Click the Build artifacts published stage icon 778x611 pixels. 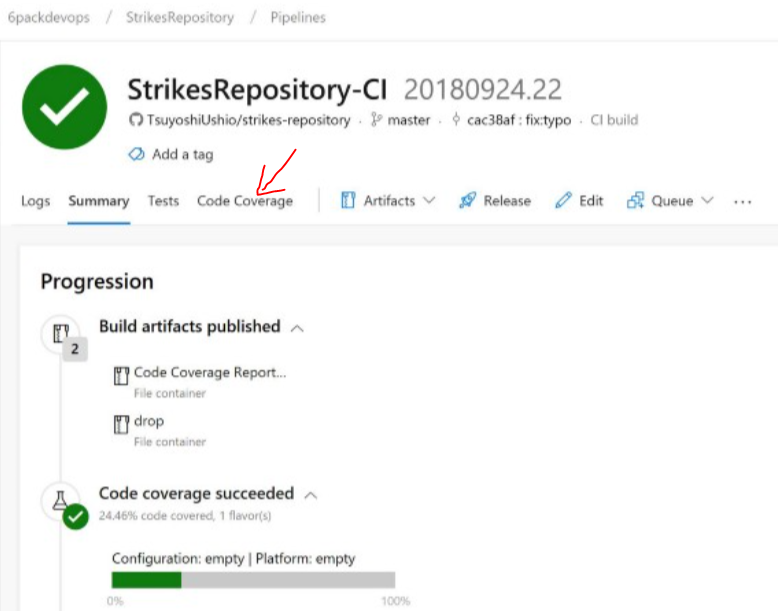tap(61, 334)
